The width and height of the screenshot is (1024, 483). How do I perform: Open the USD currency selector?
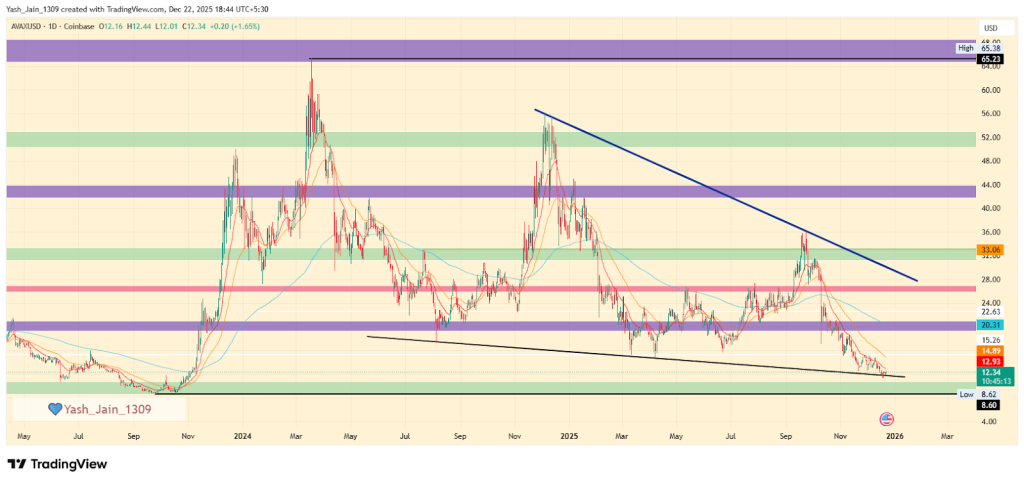[x=989, y=27]
